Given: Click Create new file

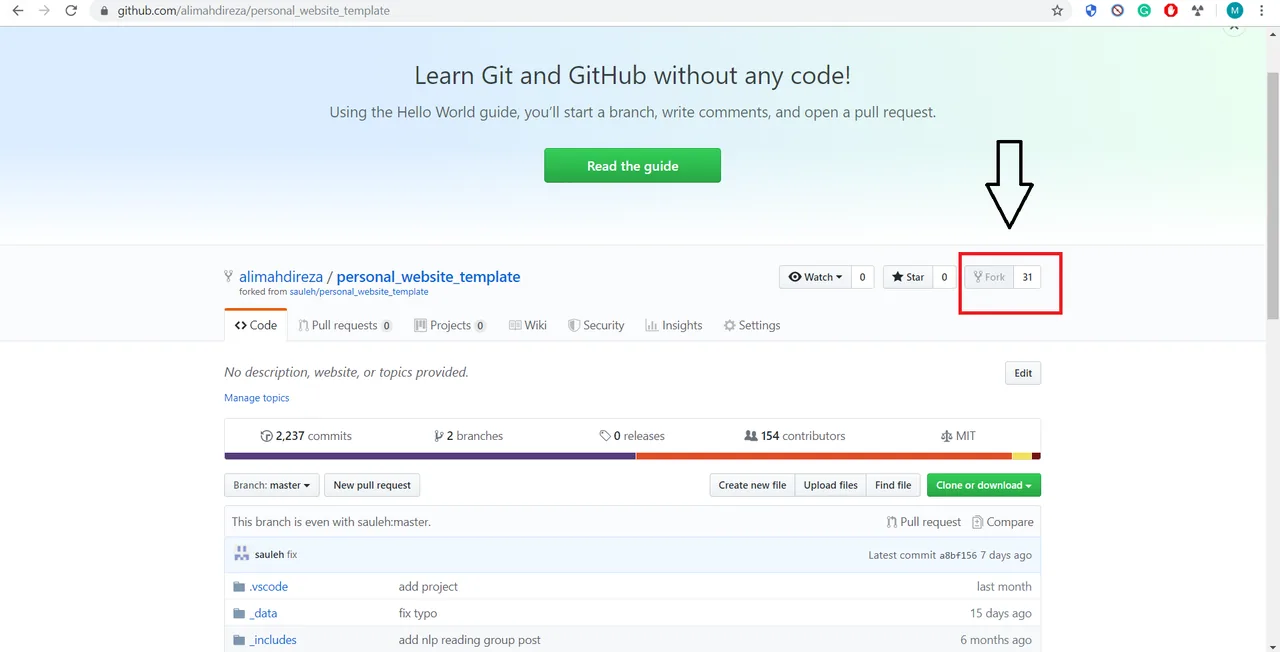Looking at the screenshot, I should coord(752,485).
